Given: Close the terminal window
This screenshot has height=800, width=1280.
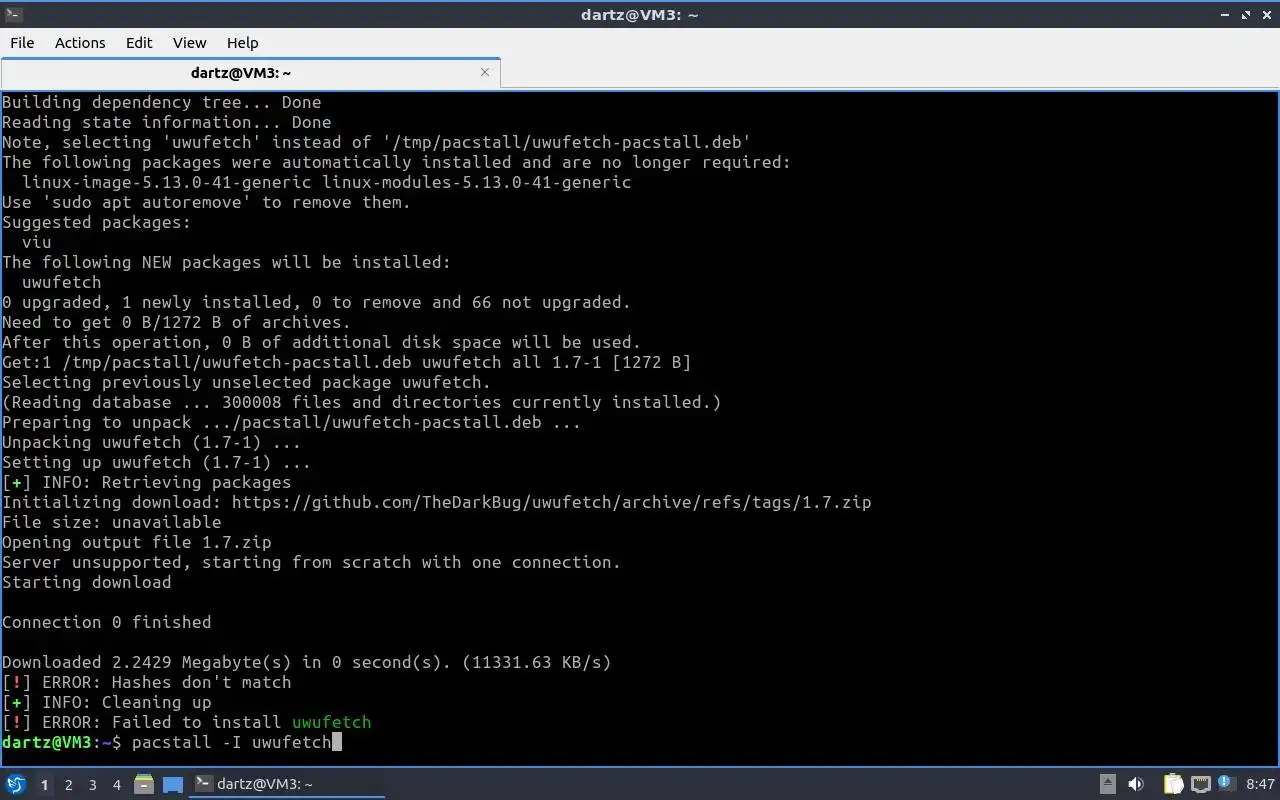Looking at the screenshot, I should (x=1266, y=14).
